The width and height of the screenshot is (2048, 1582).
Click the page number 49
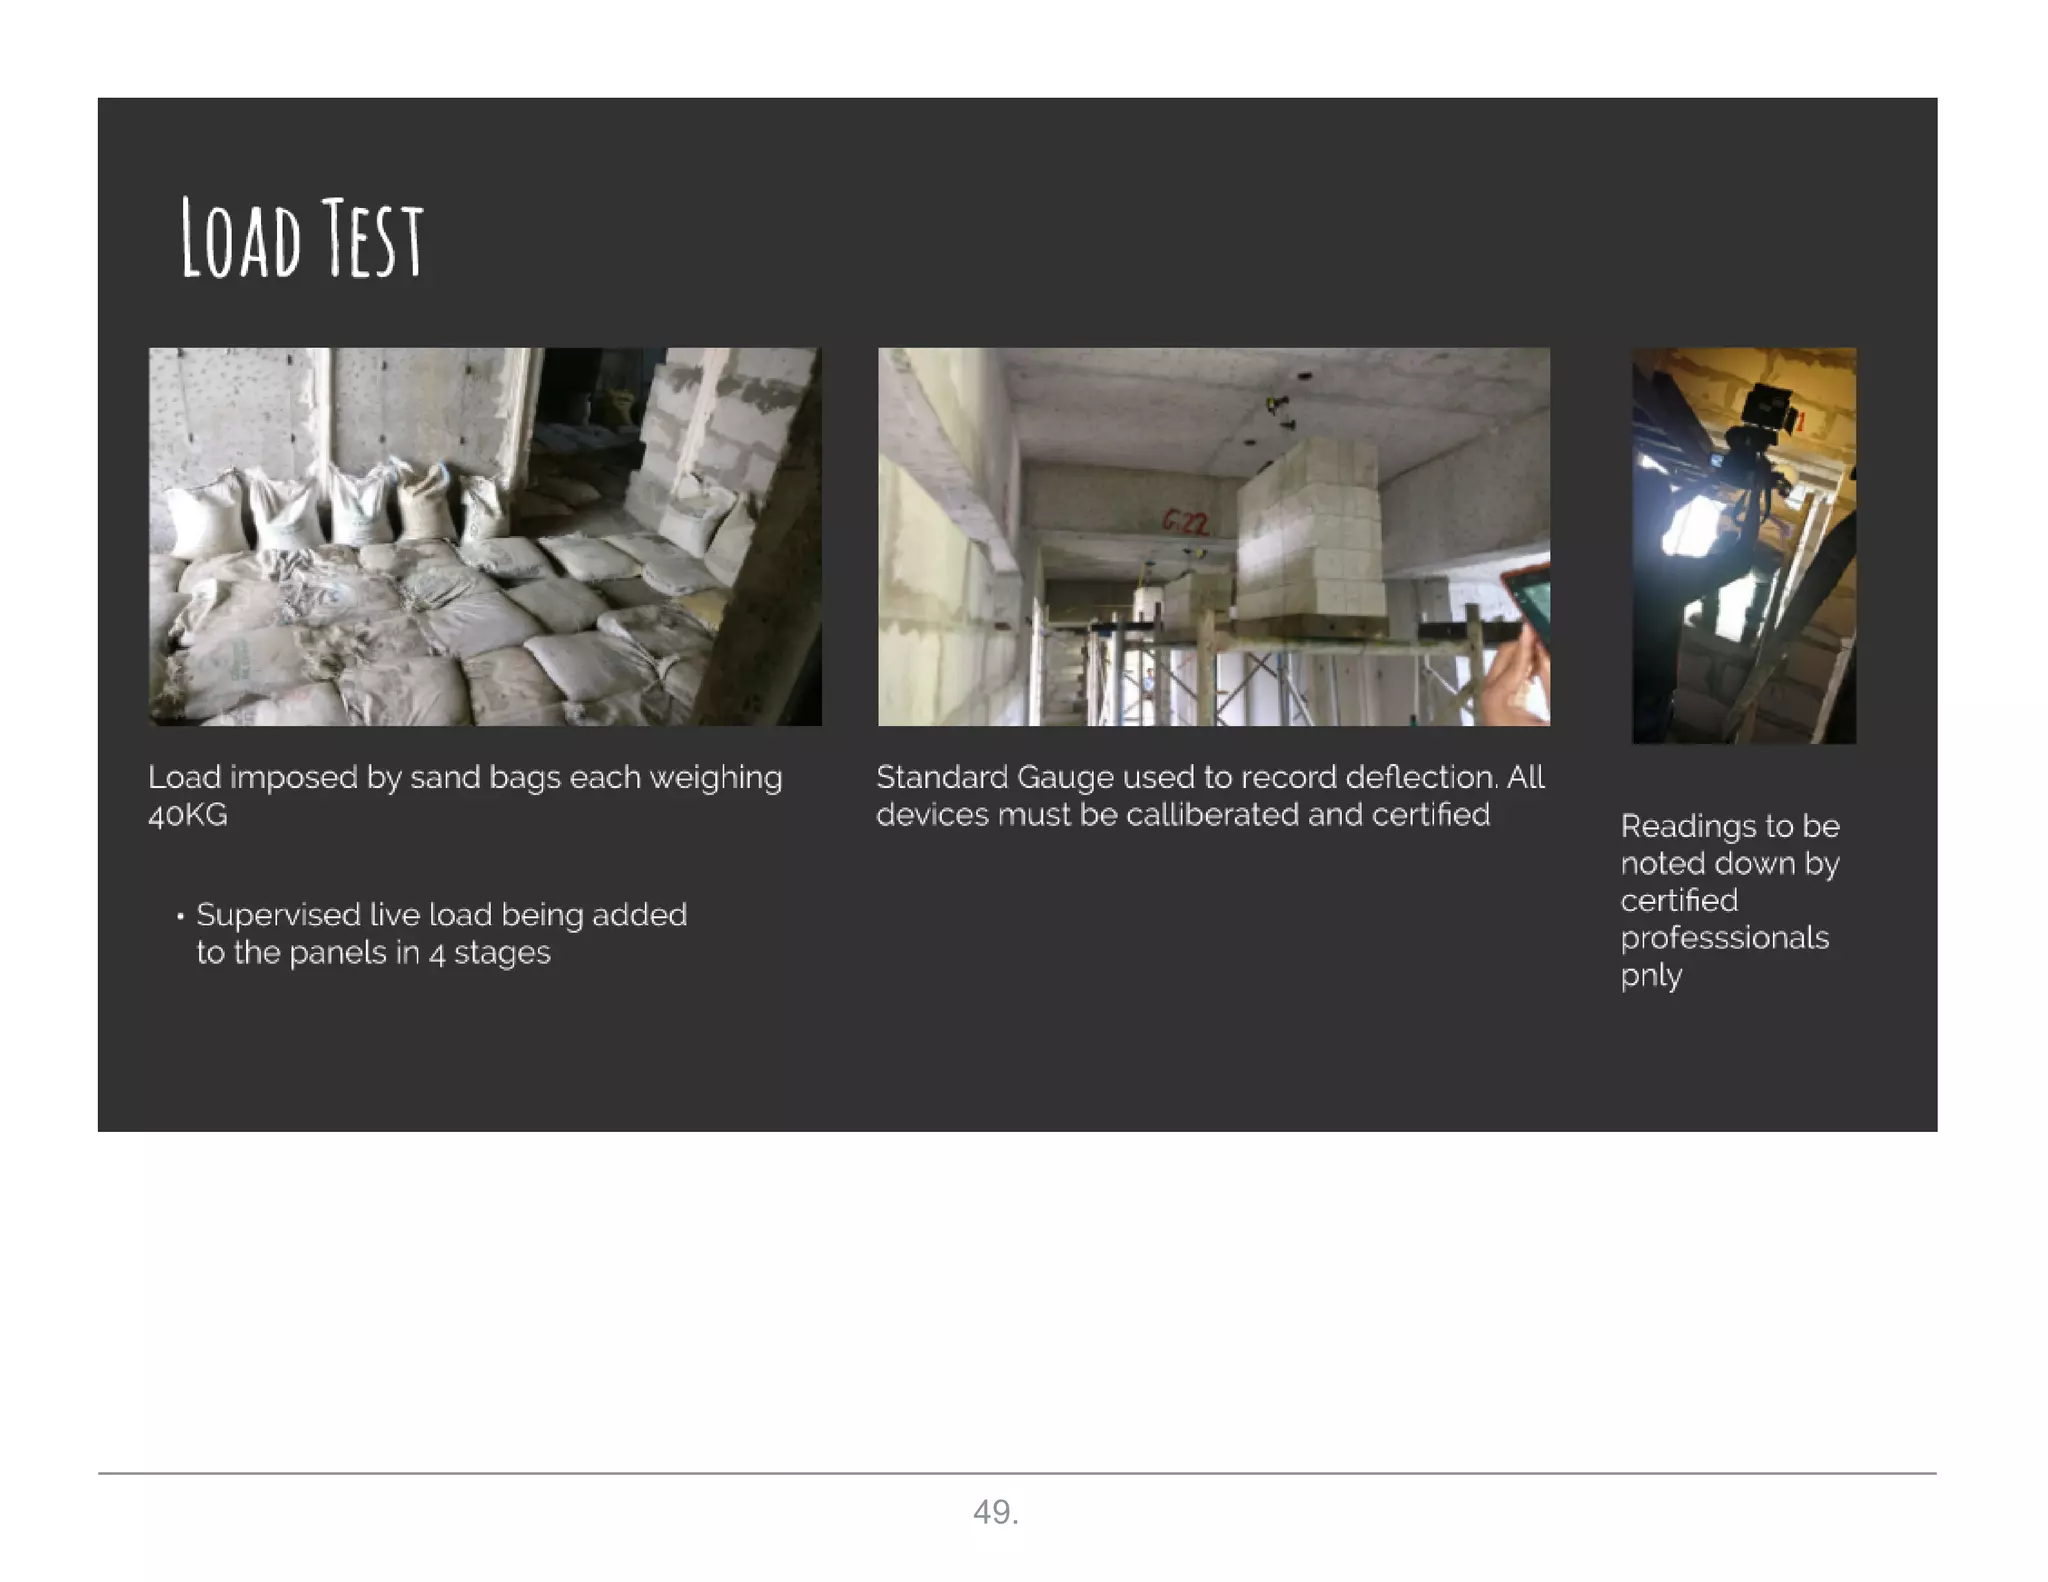(995, 1511)
